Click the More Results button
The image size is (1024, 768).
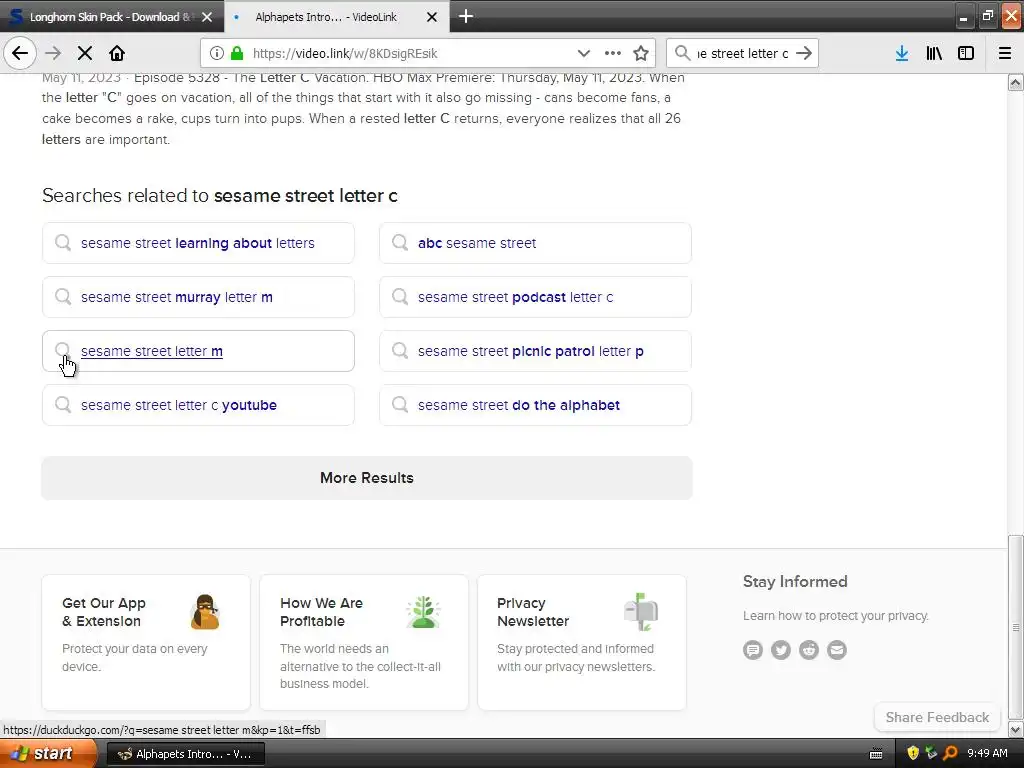click(367, 478)
